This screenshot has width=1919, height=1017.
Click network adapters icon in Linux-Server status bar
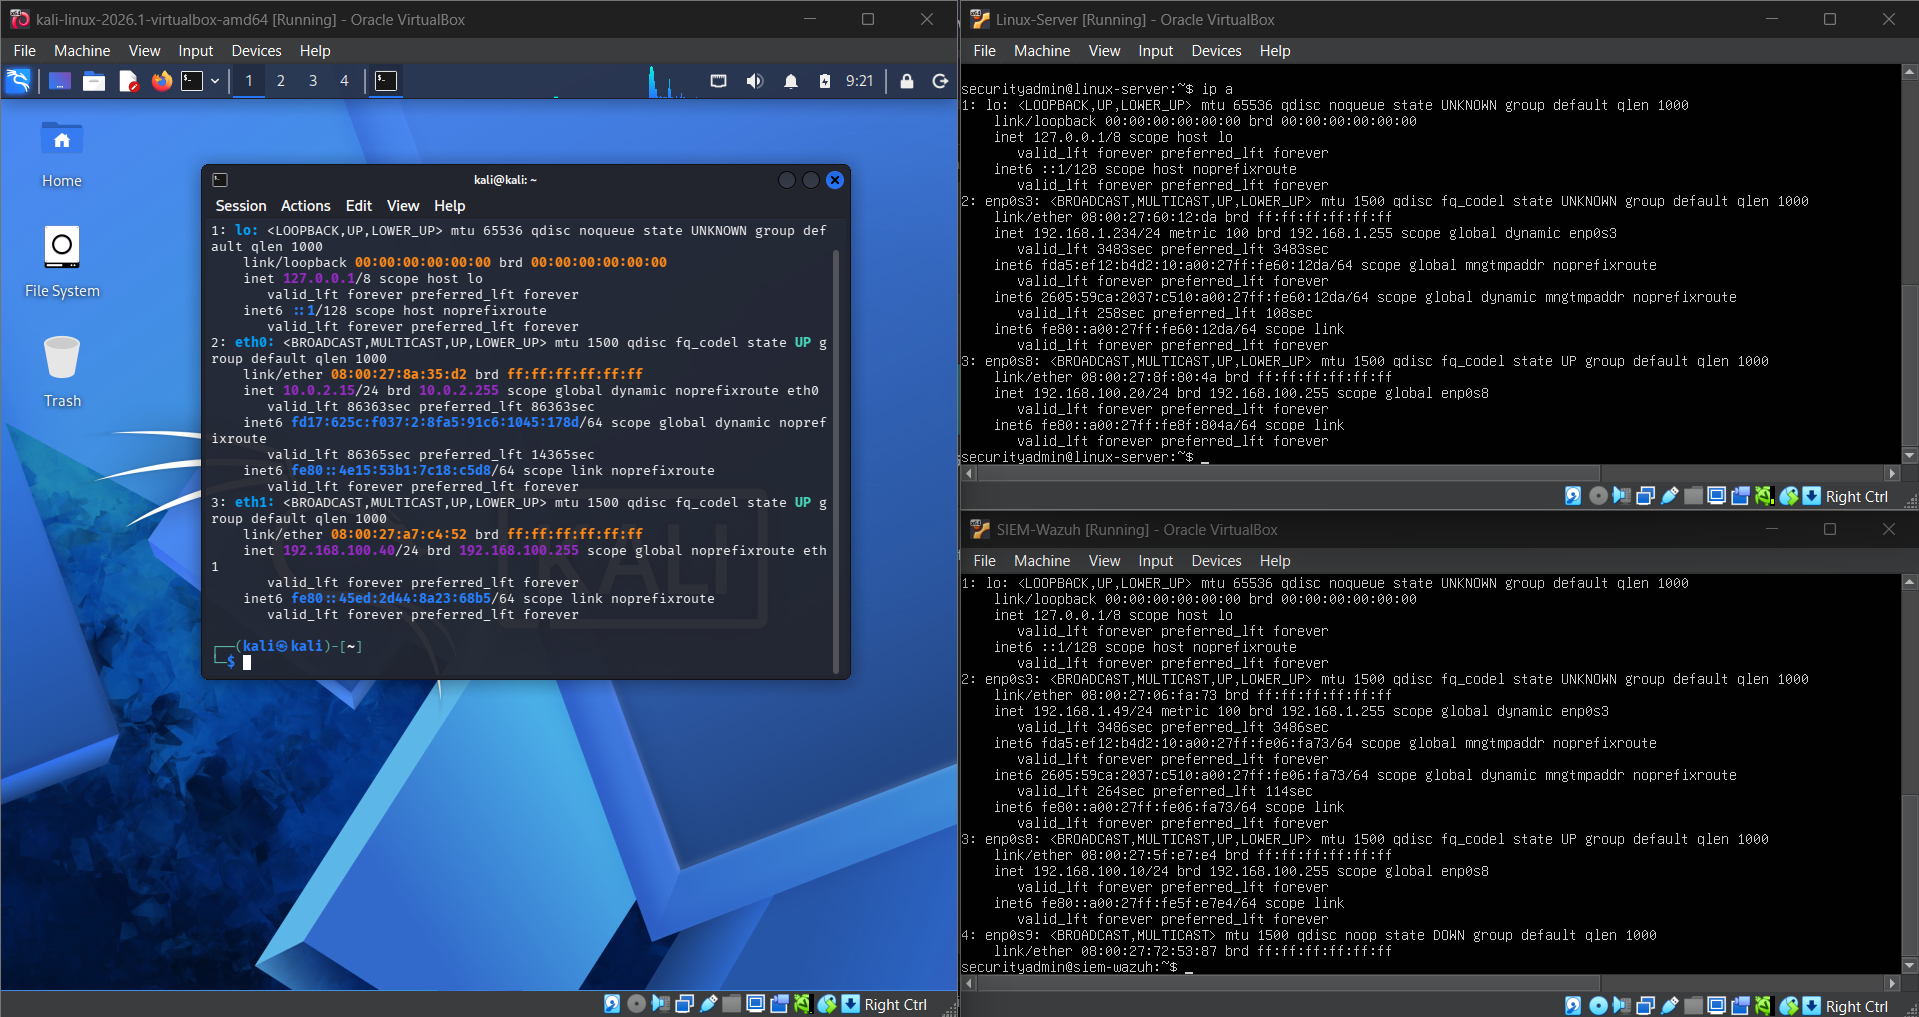point(1646,496)
